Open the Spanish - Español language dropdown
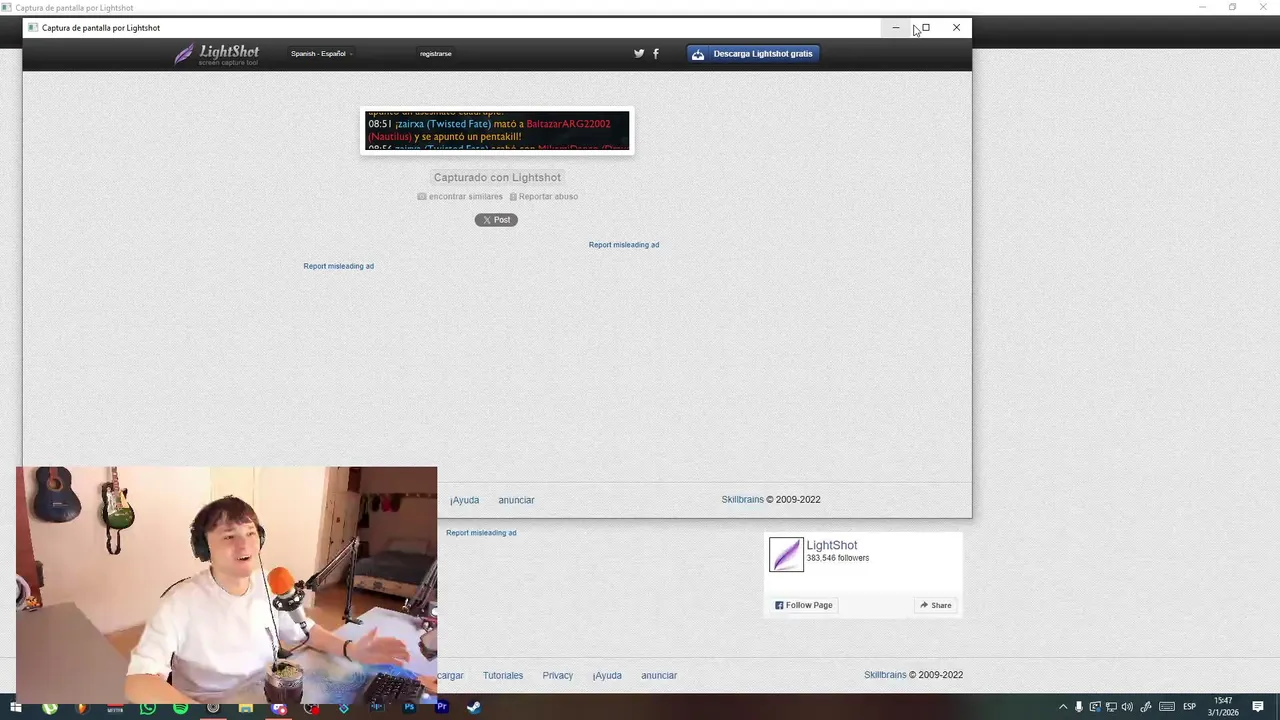 pyautogui.click(x=321, y=54)
